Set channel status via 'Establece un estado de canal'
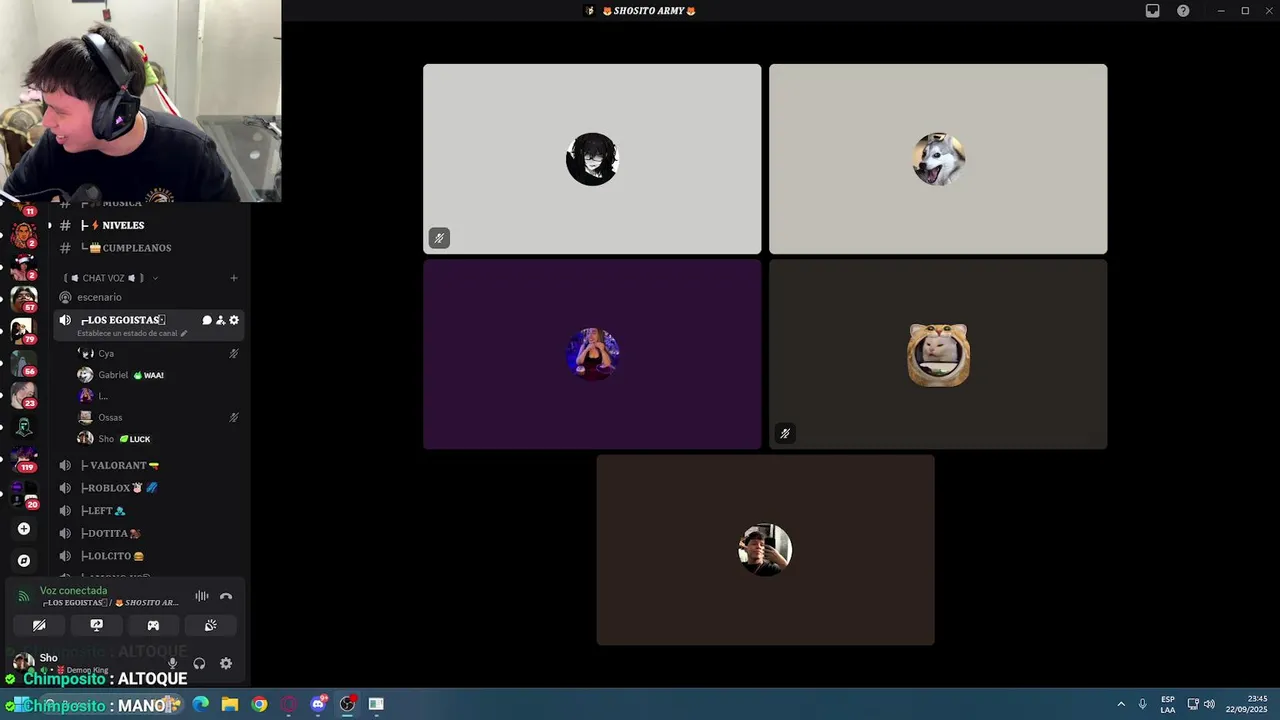This screenshot has width=1280, height=720. (132, 333)
